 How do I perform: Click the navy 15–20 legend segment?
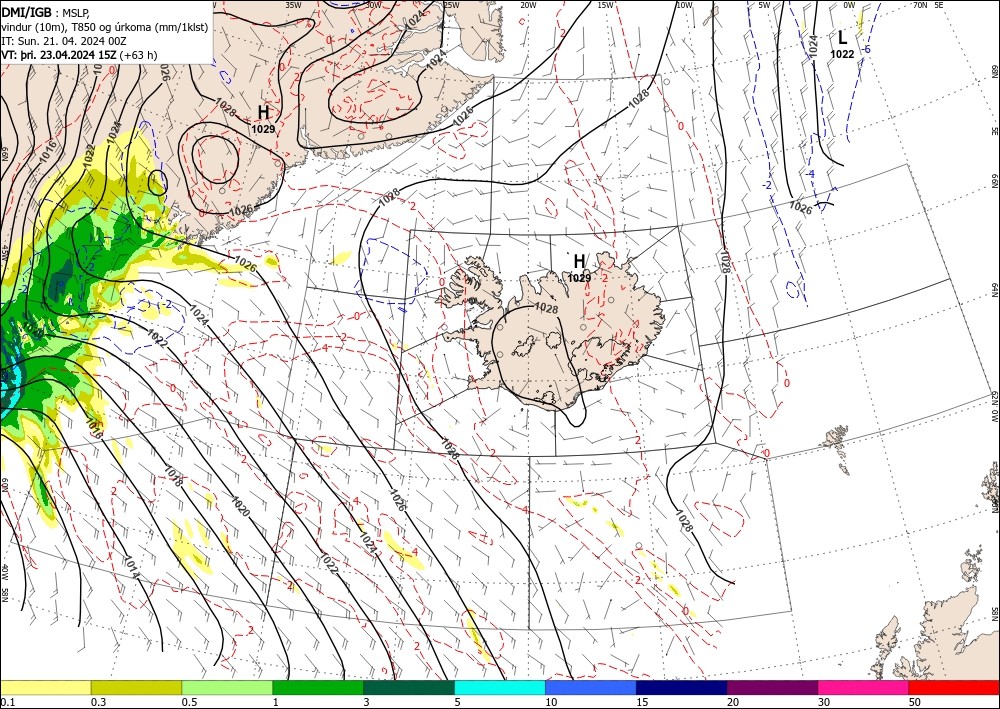[x=682, y=687]
